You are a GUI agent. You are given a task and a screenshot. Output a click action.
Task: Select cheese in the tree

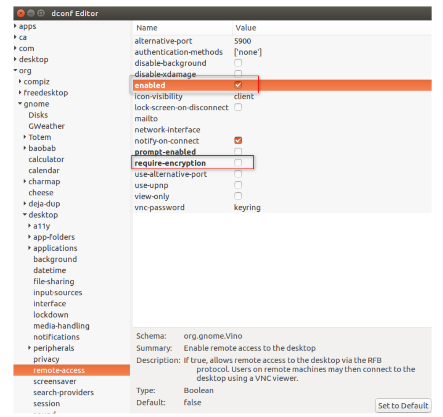41,193
